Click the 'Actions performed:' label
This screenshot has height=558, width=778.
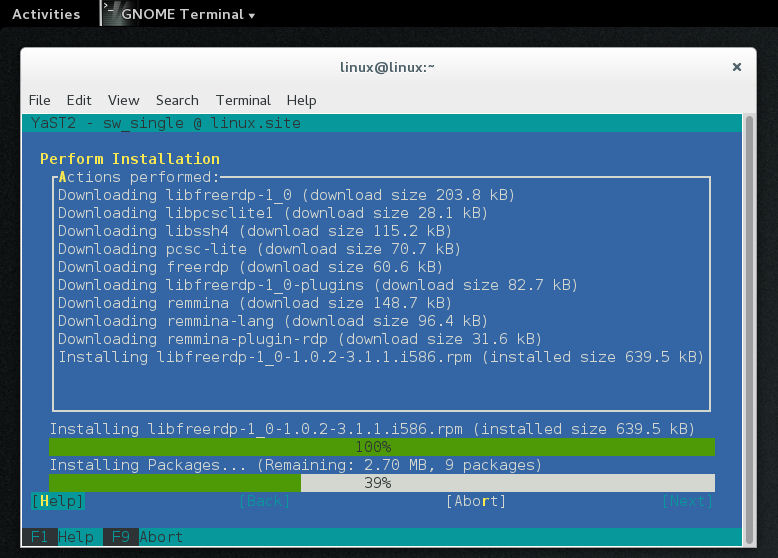click(x=139, y=177)
